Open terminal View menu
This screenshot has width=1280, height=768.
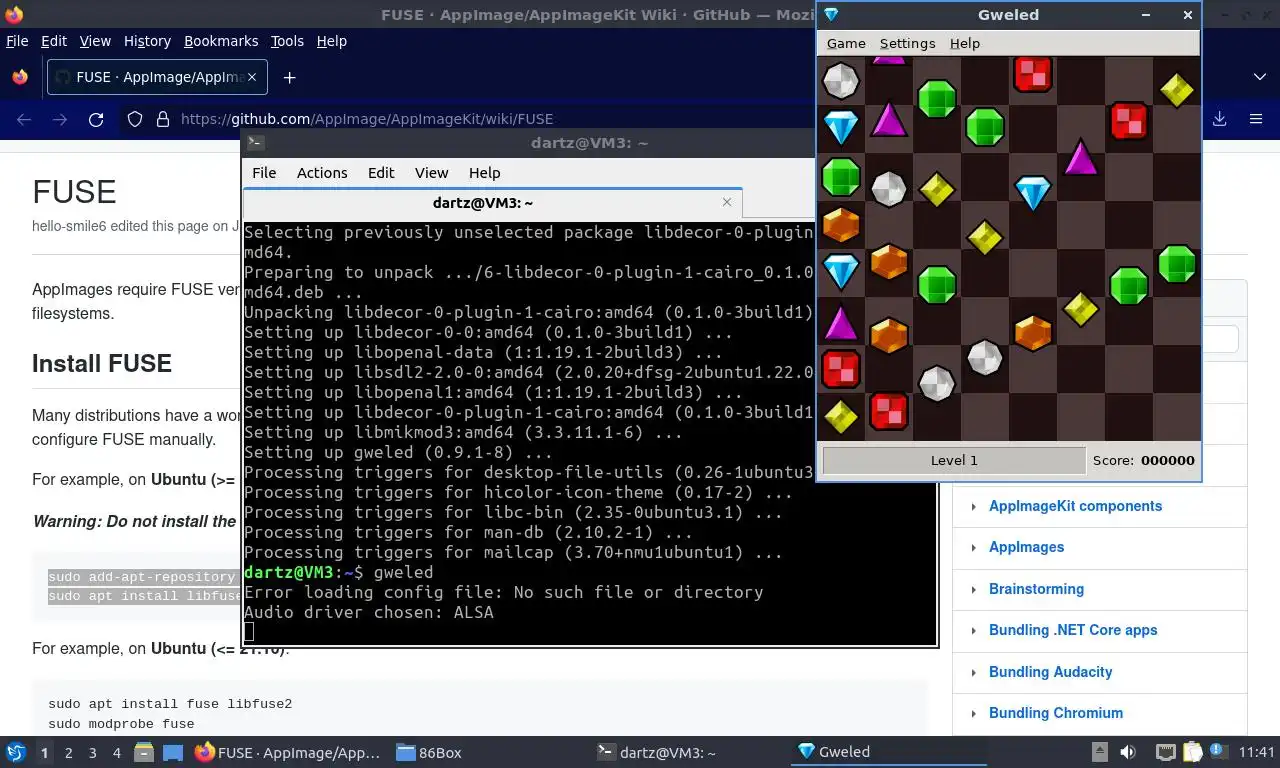432,172
